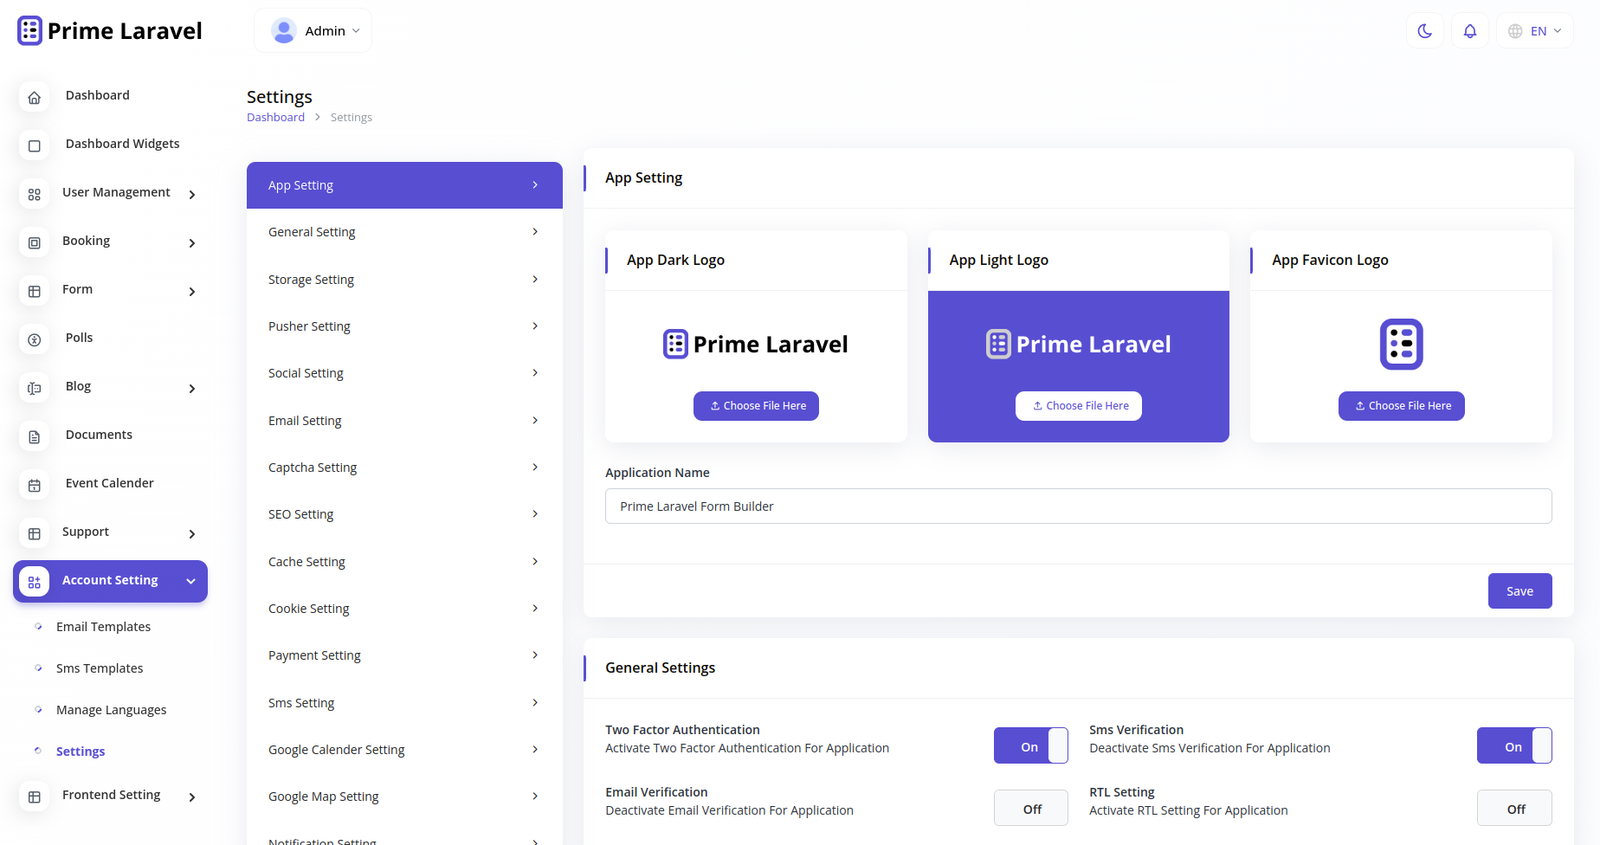Image resolution: width=1600 pixels, height=845 pixels.
Task: Select the Payment Setting tab
Action: click(x=404, y=656)
